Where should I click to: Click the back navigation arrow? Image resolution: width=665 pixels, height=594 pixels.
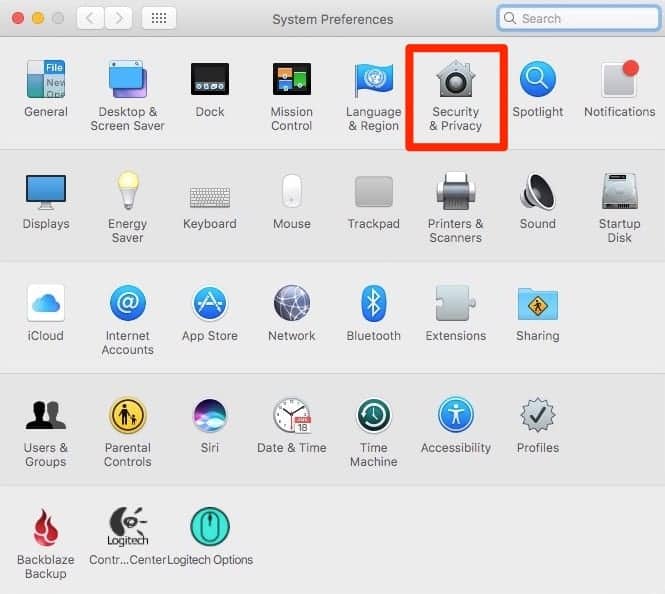pos(90,18)
